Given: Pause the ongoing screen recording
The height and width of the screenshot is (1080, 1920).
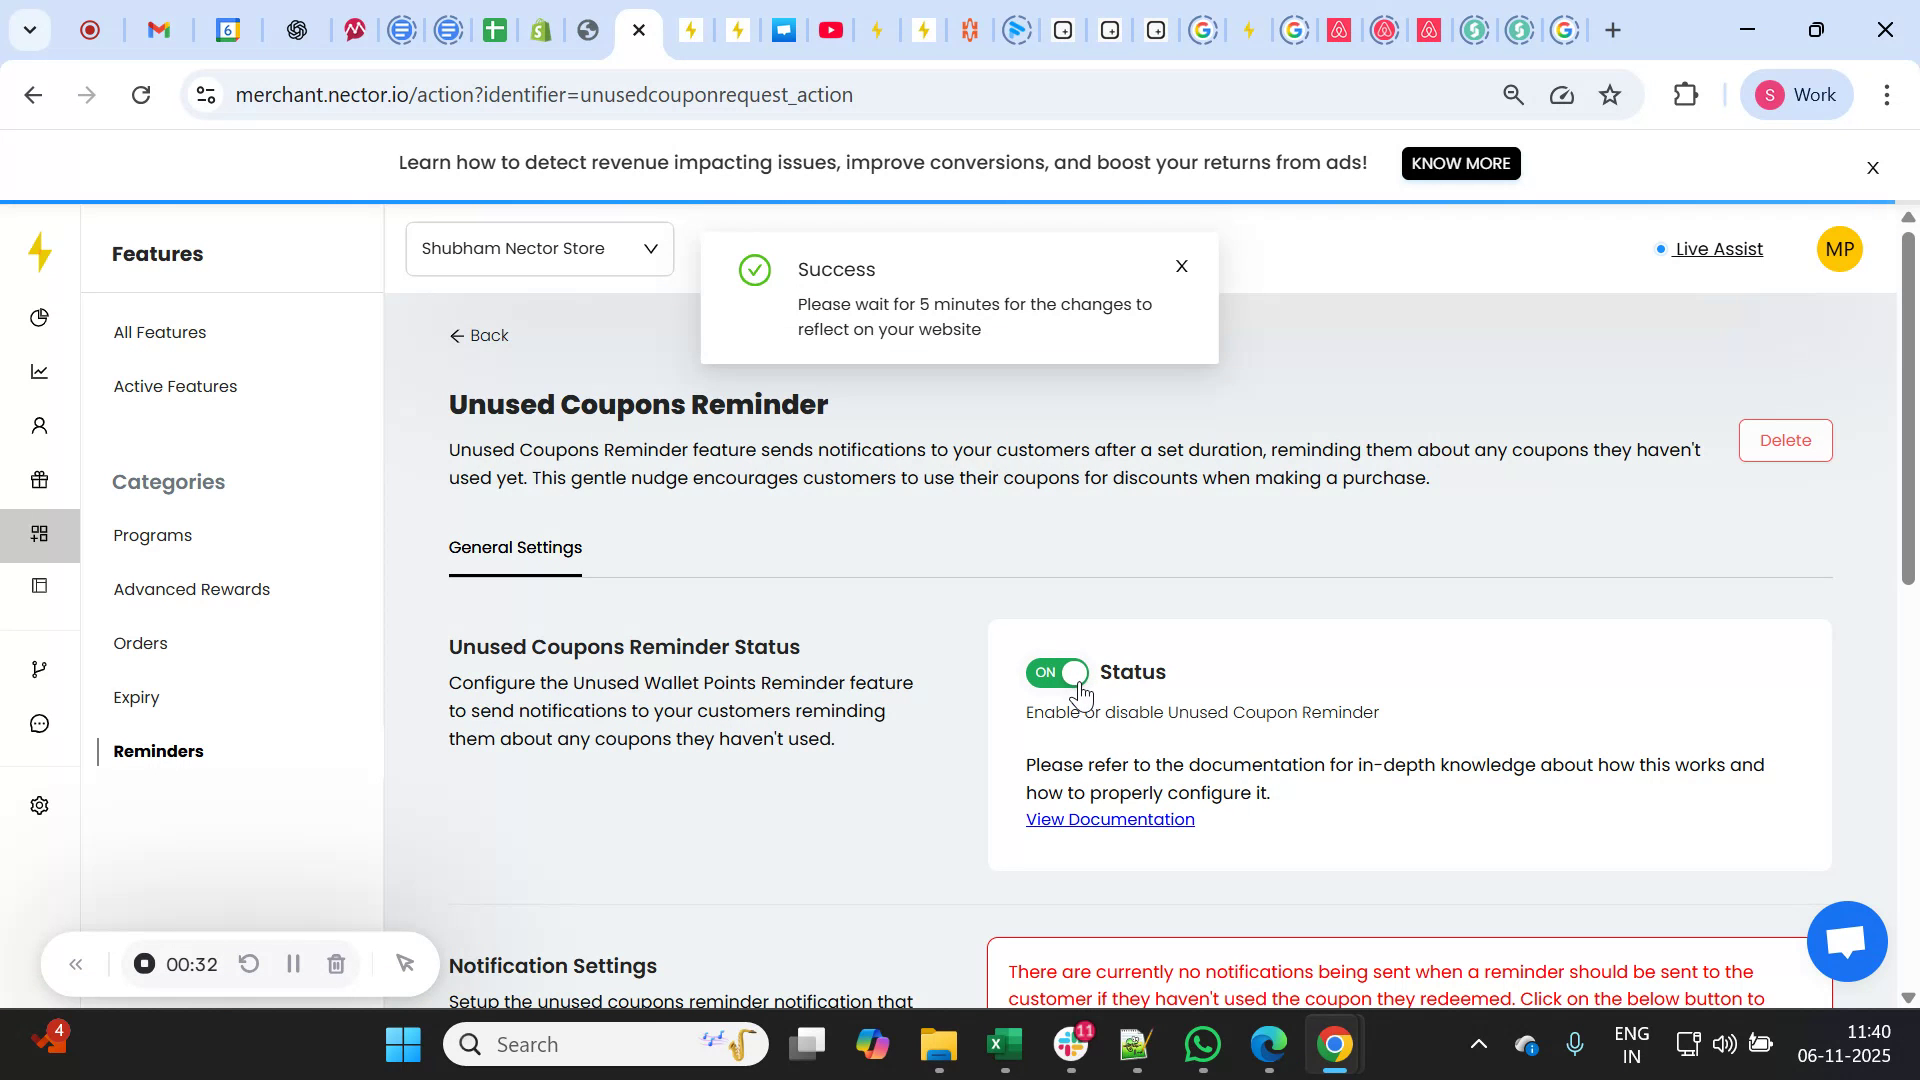Looking at the screenshot, I should point(293,964).
